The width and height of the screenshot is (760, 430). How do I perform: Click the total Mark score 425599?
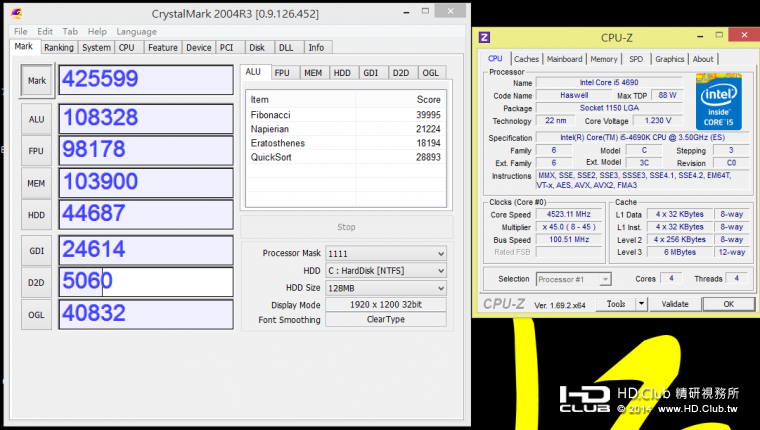(x=146, y=80)
